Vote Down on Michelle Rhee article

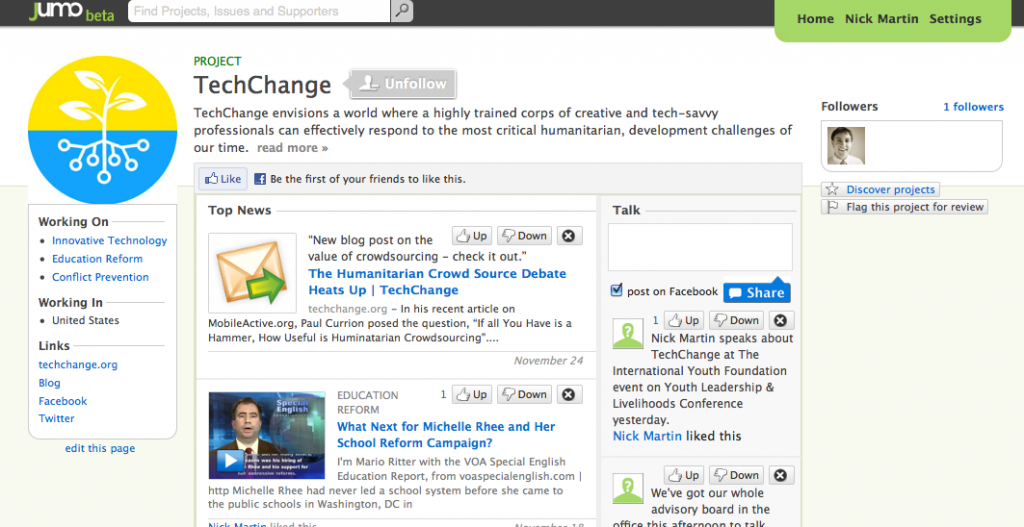point(524,394)
